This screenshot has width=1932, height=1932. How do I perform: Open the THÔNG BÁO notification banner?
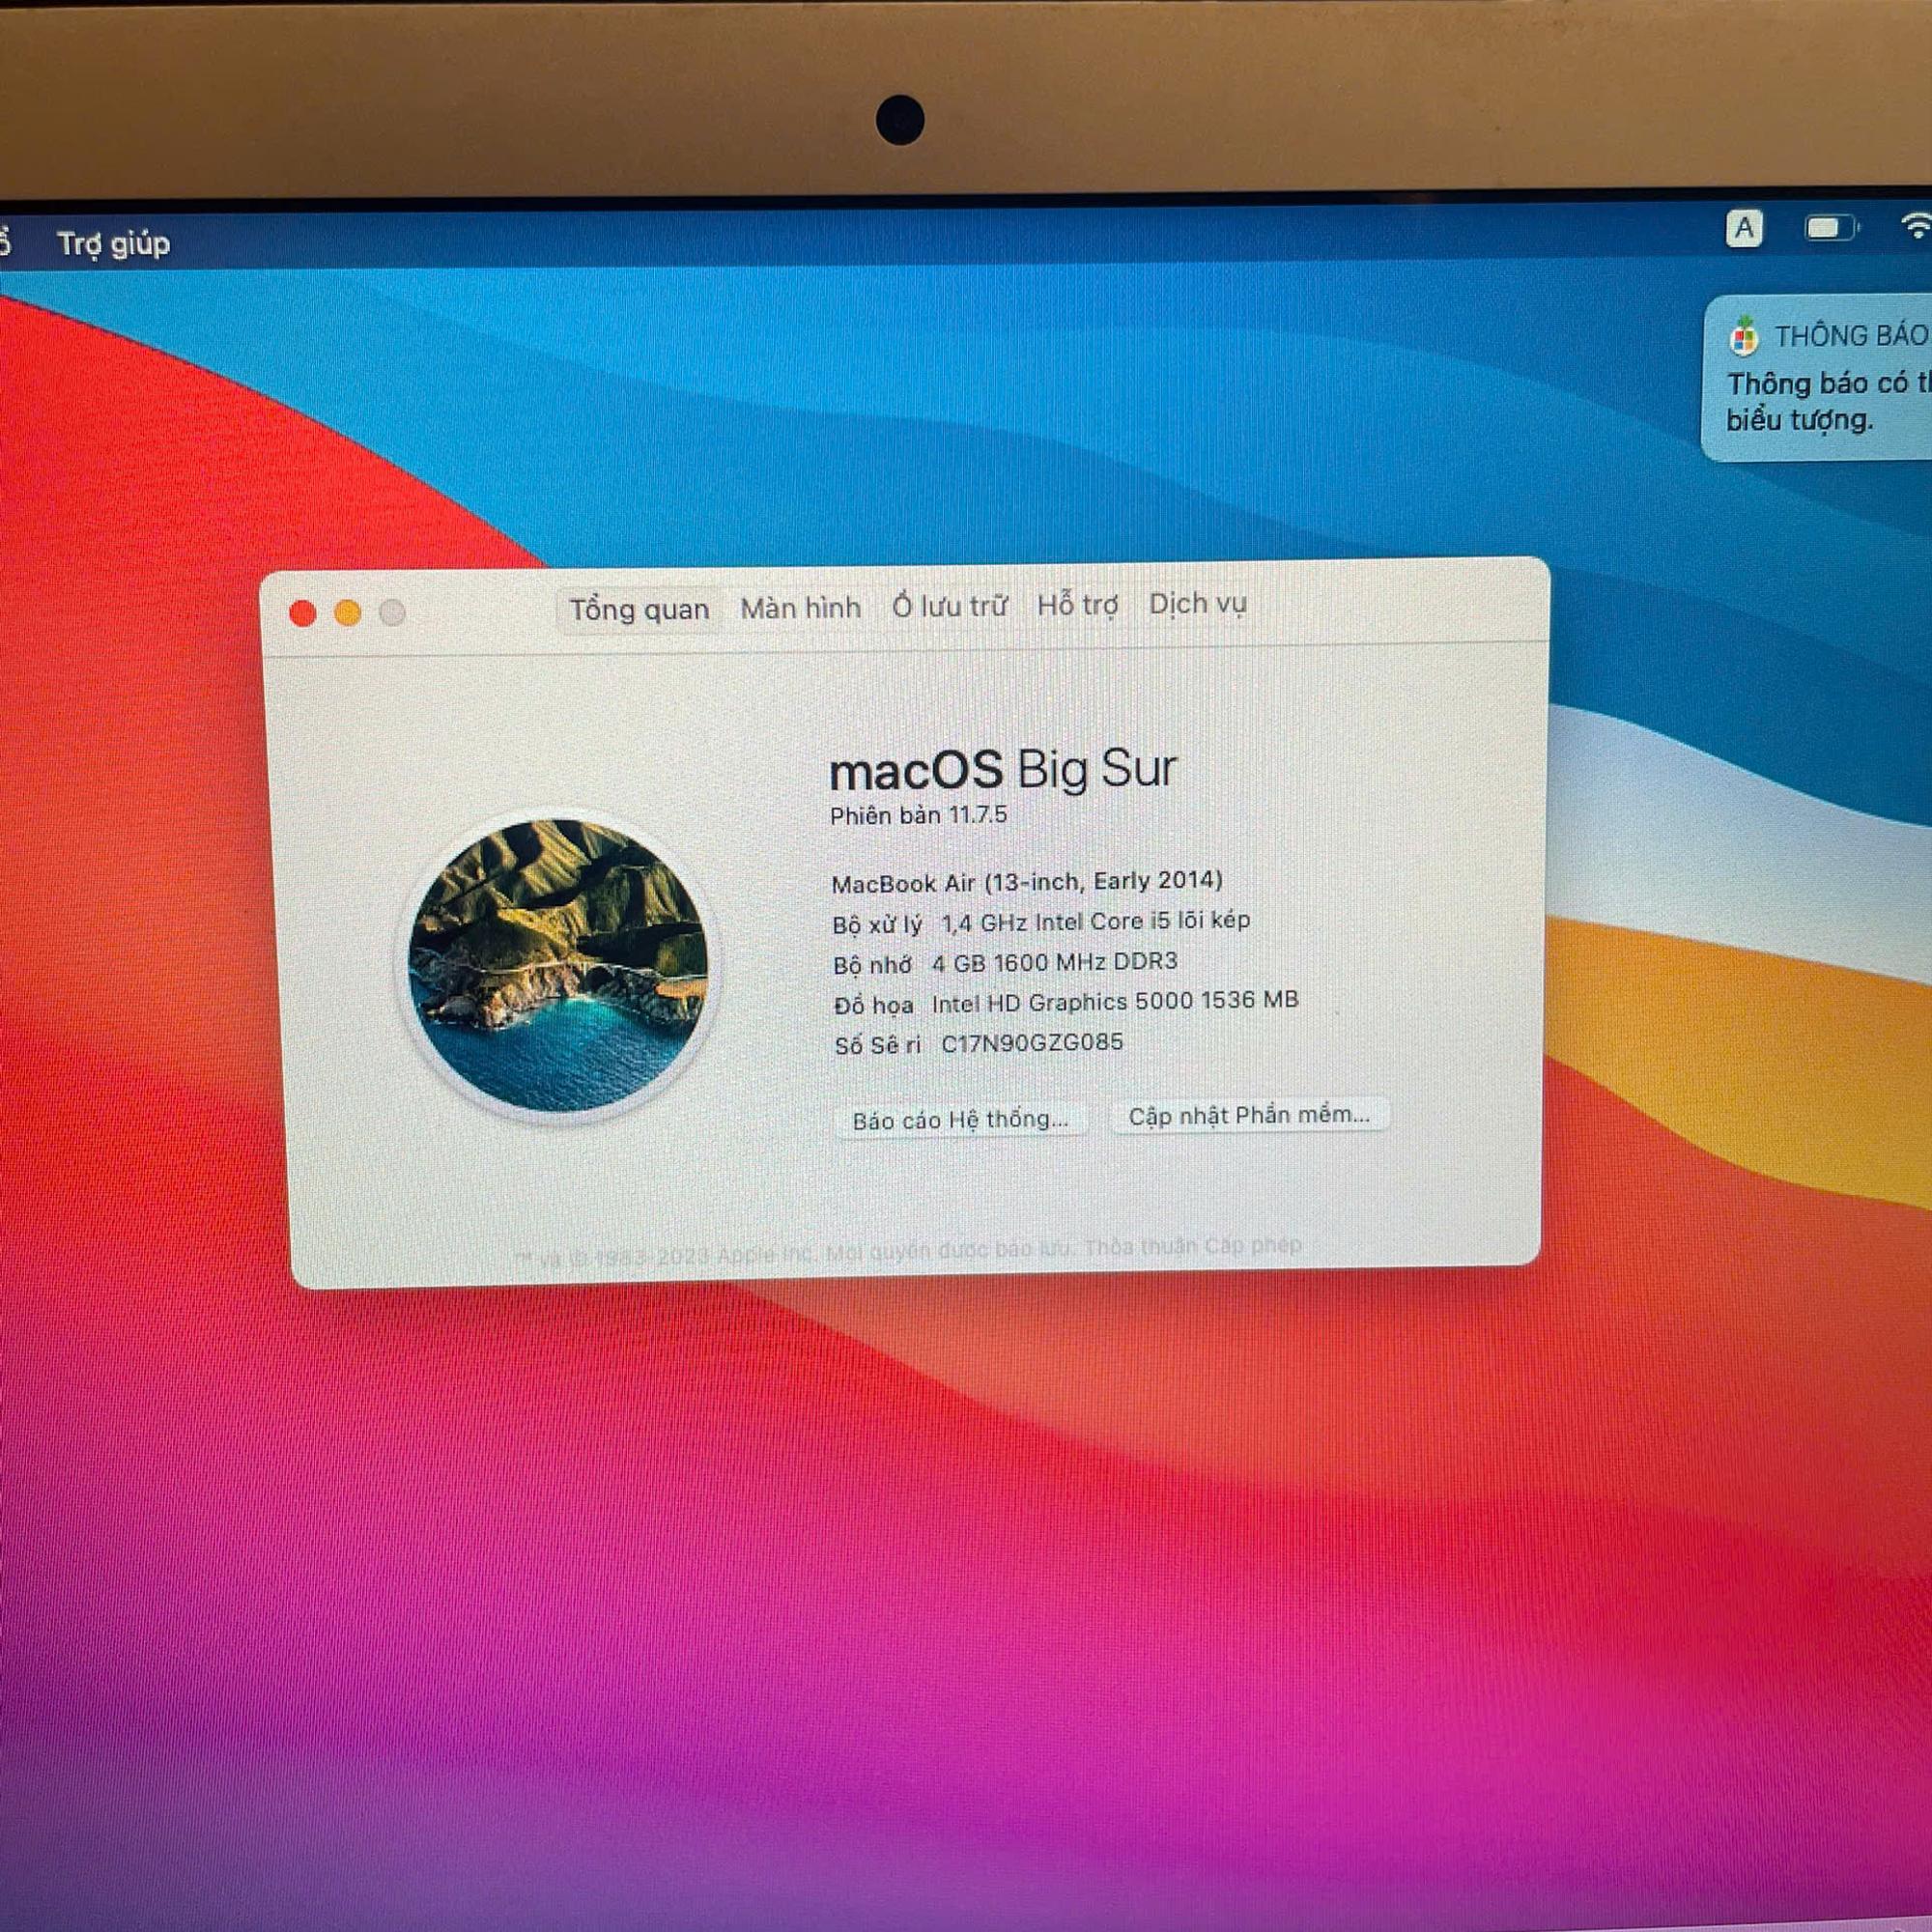(1817, 379)
